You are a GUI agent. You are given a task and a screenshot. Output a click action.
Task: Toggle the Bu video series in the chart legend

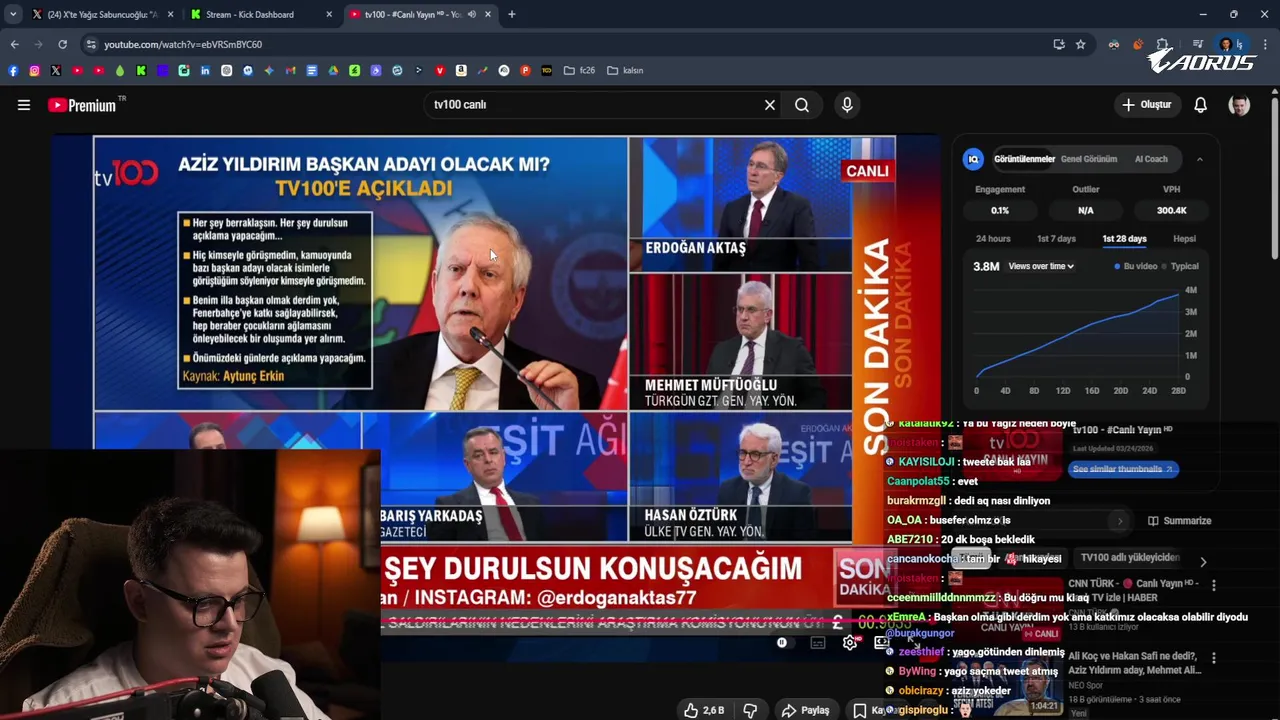1136,267
